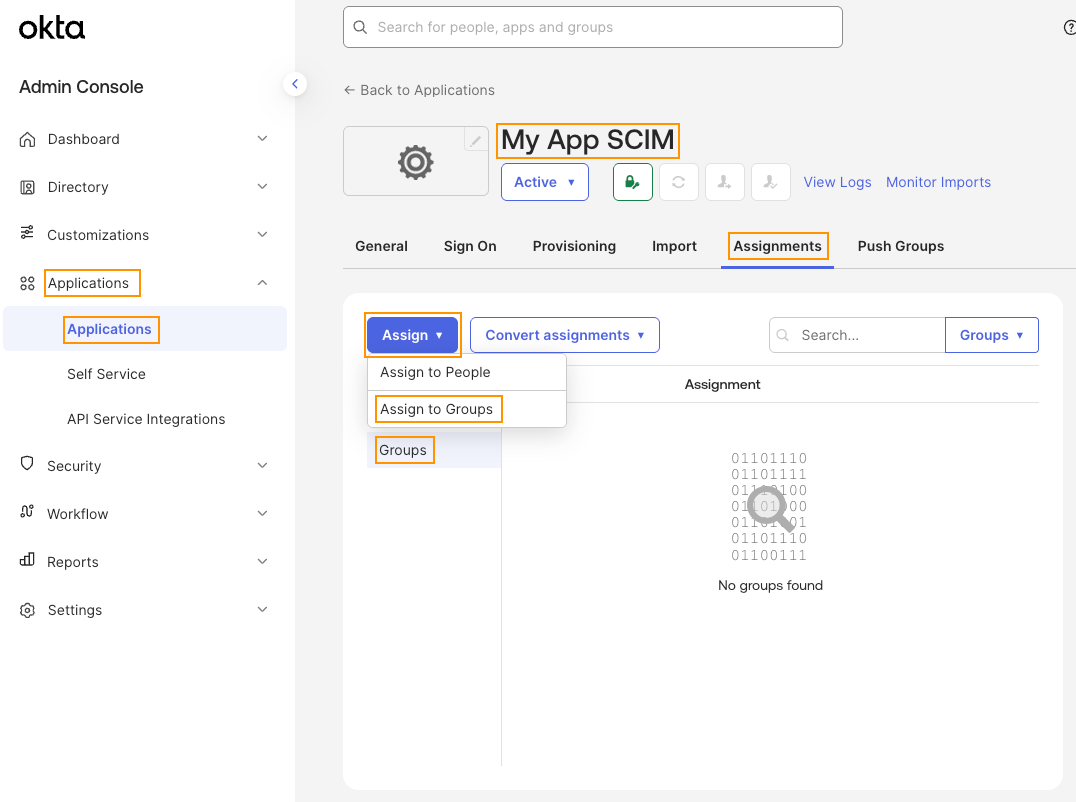Click the back arrow icon near Back to Applications

point(349,90)
